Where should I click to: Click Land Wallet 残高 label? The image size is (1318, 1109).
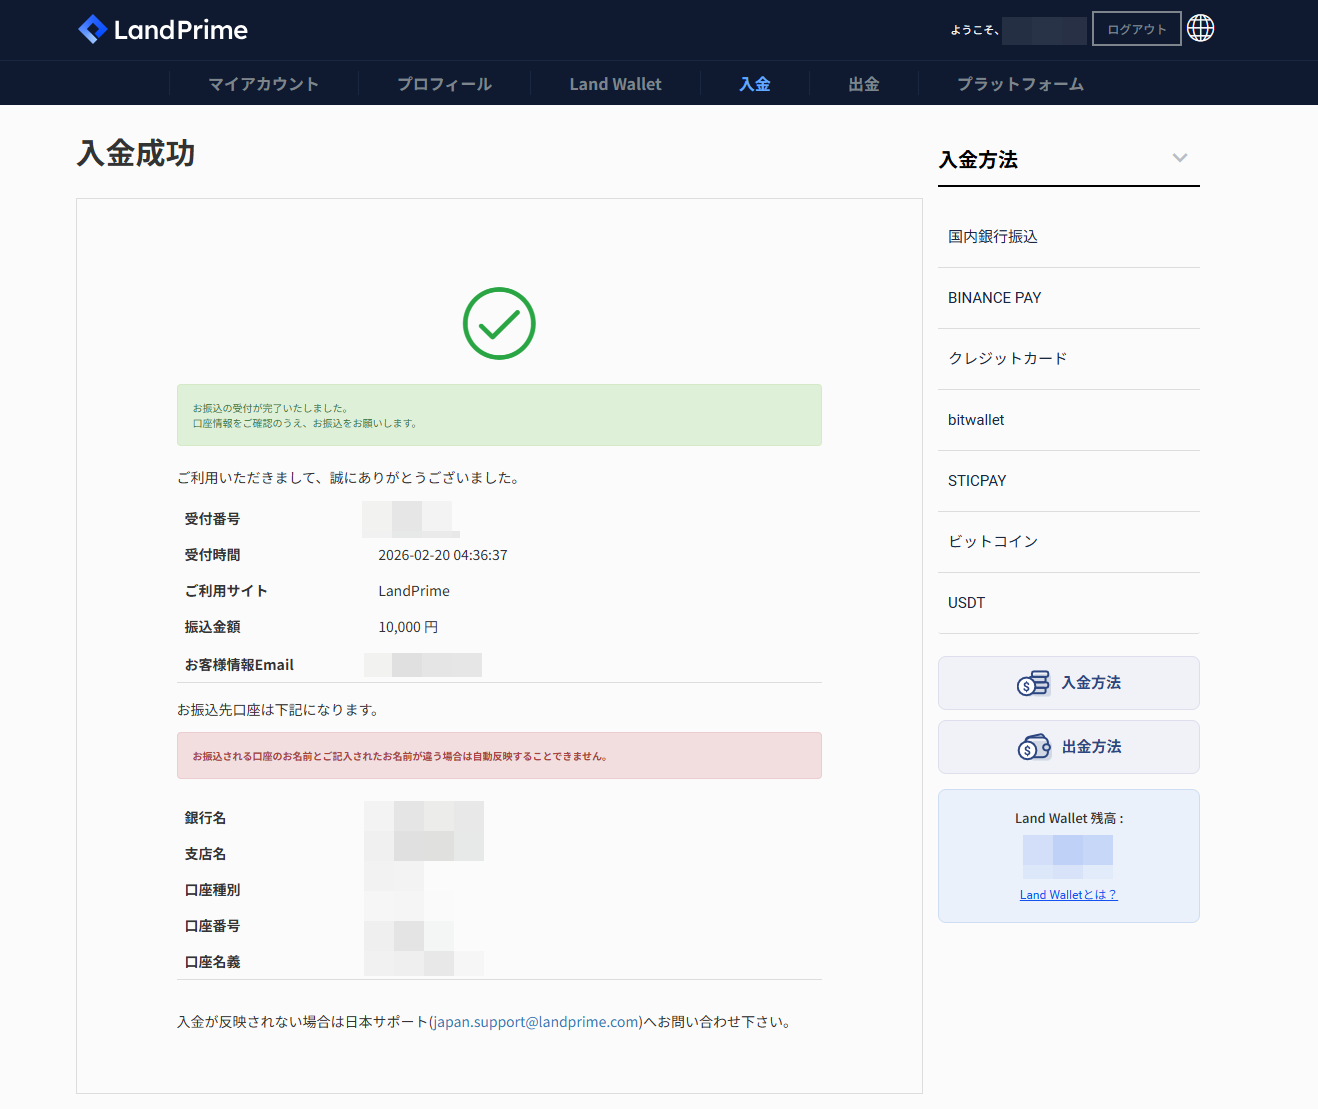click(1068, 818)
